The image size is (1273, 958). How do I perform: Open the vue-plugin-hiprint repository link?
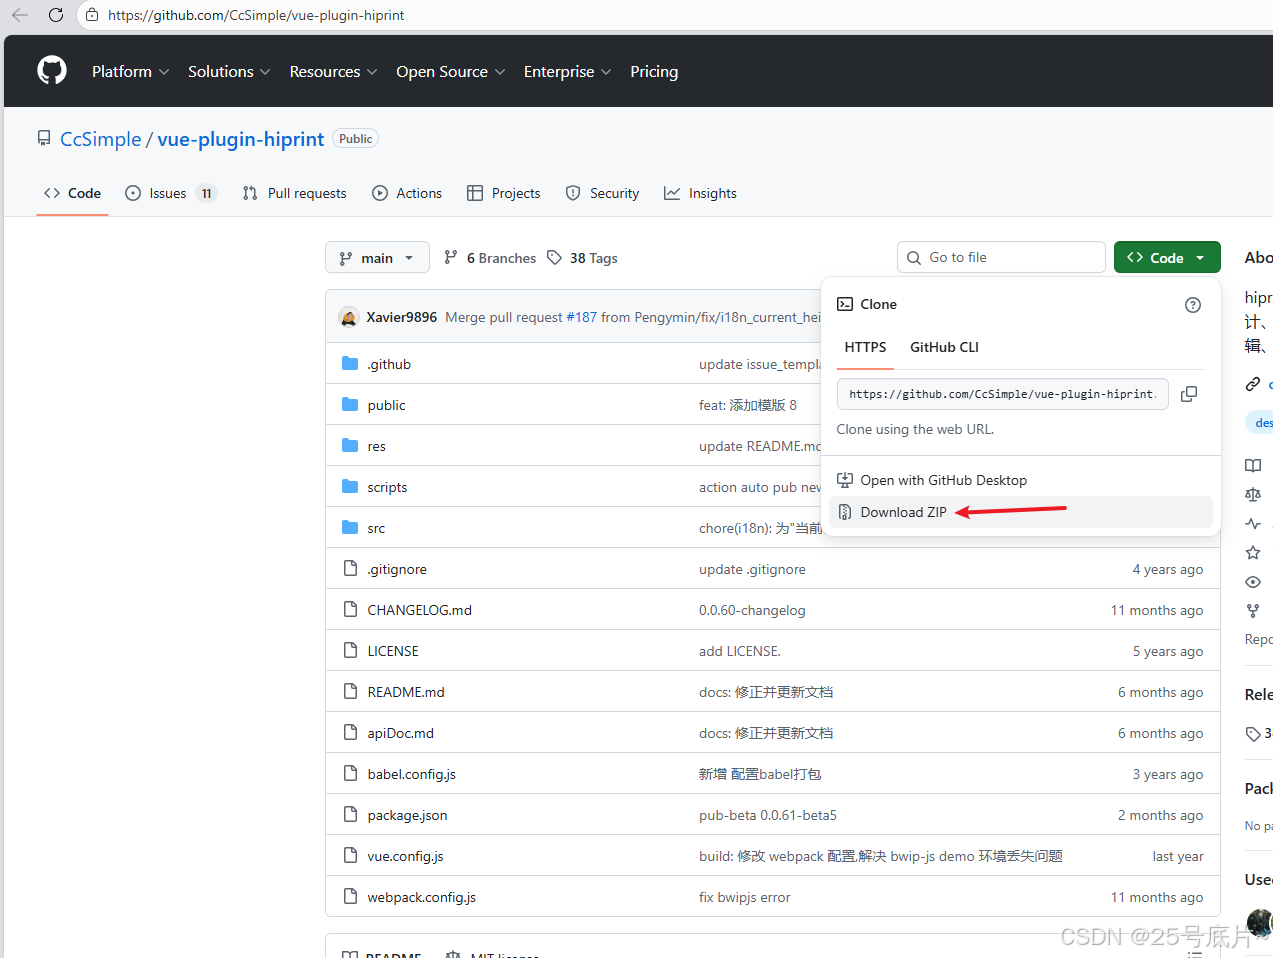click(241, 139)
